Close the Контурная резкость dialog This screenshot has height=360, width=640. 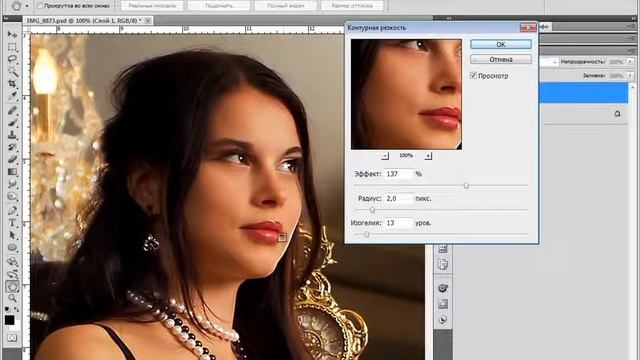tap(528, 27)
